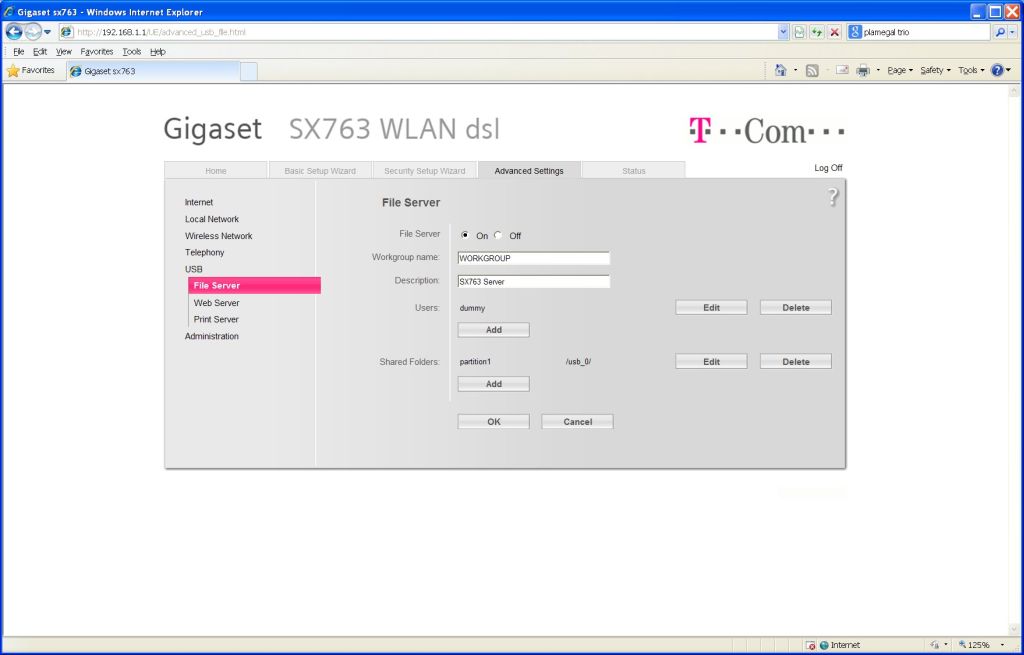Click the Read Mail envelope icon
This screenshot has width=1024, height=655.
pos(842,70)
